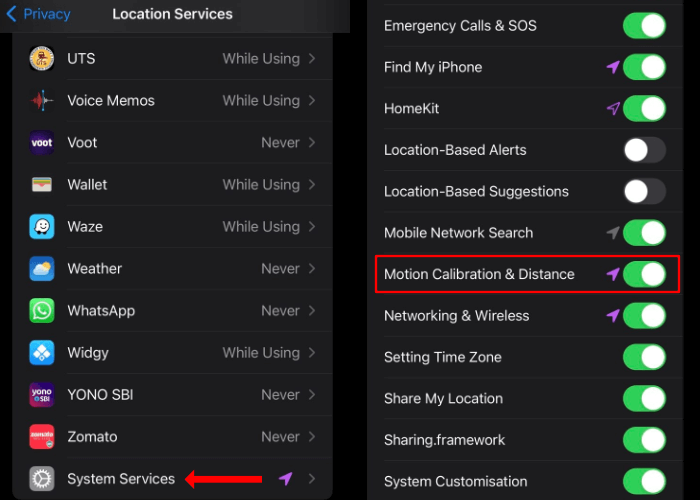
Task: Tap the Zomato app icon
Action: tap(42, 437)
